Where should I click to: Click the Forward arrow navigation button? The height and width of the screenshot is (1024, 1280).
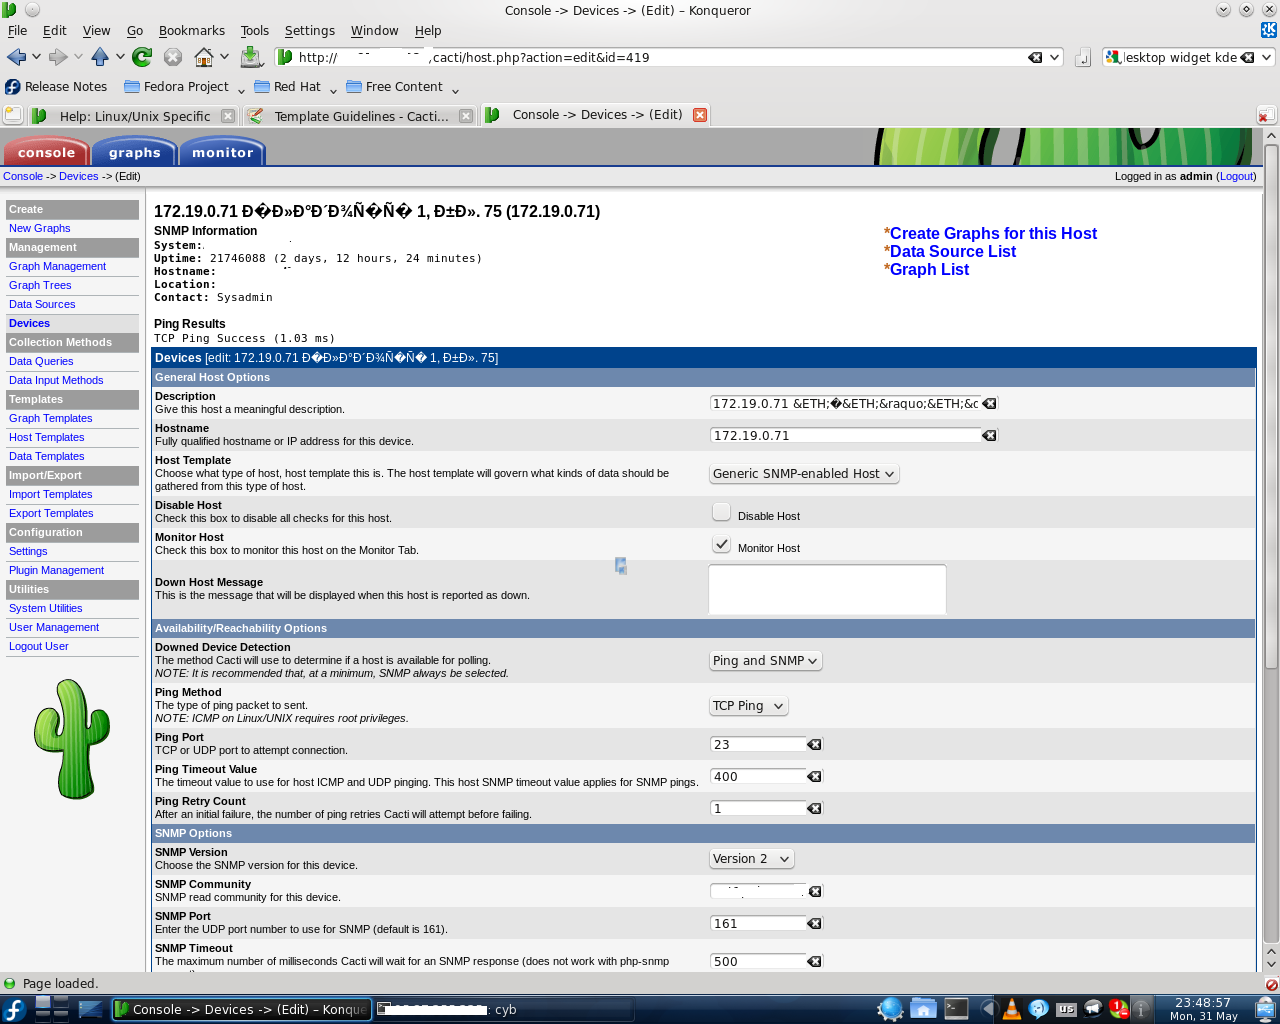pos(59,57)
